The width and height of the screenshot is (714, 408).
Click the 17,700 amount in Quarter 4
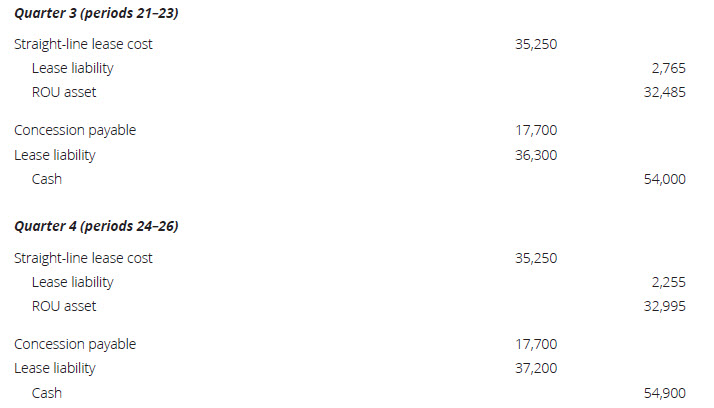pyautogui.click(x=536, y=344)
